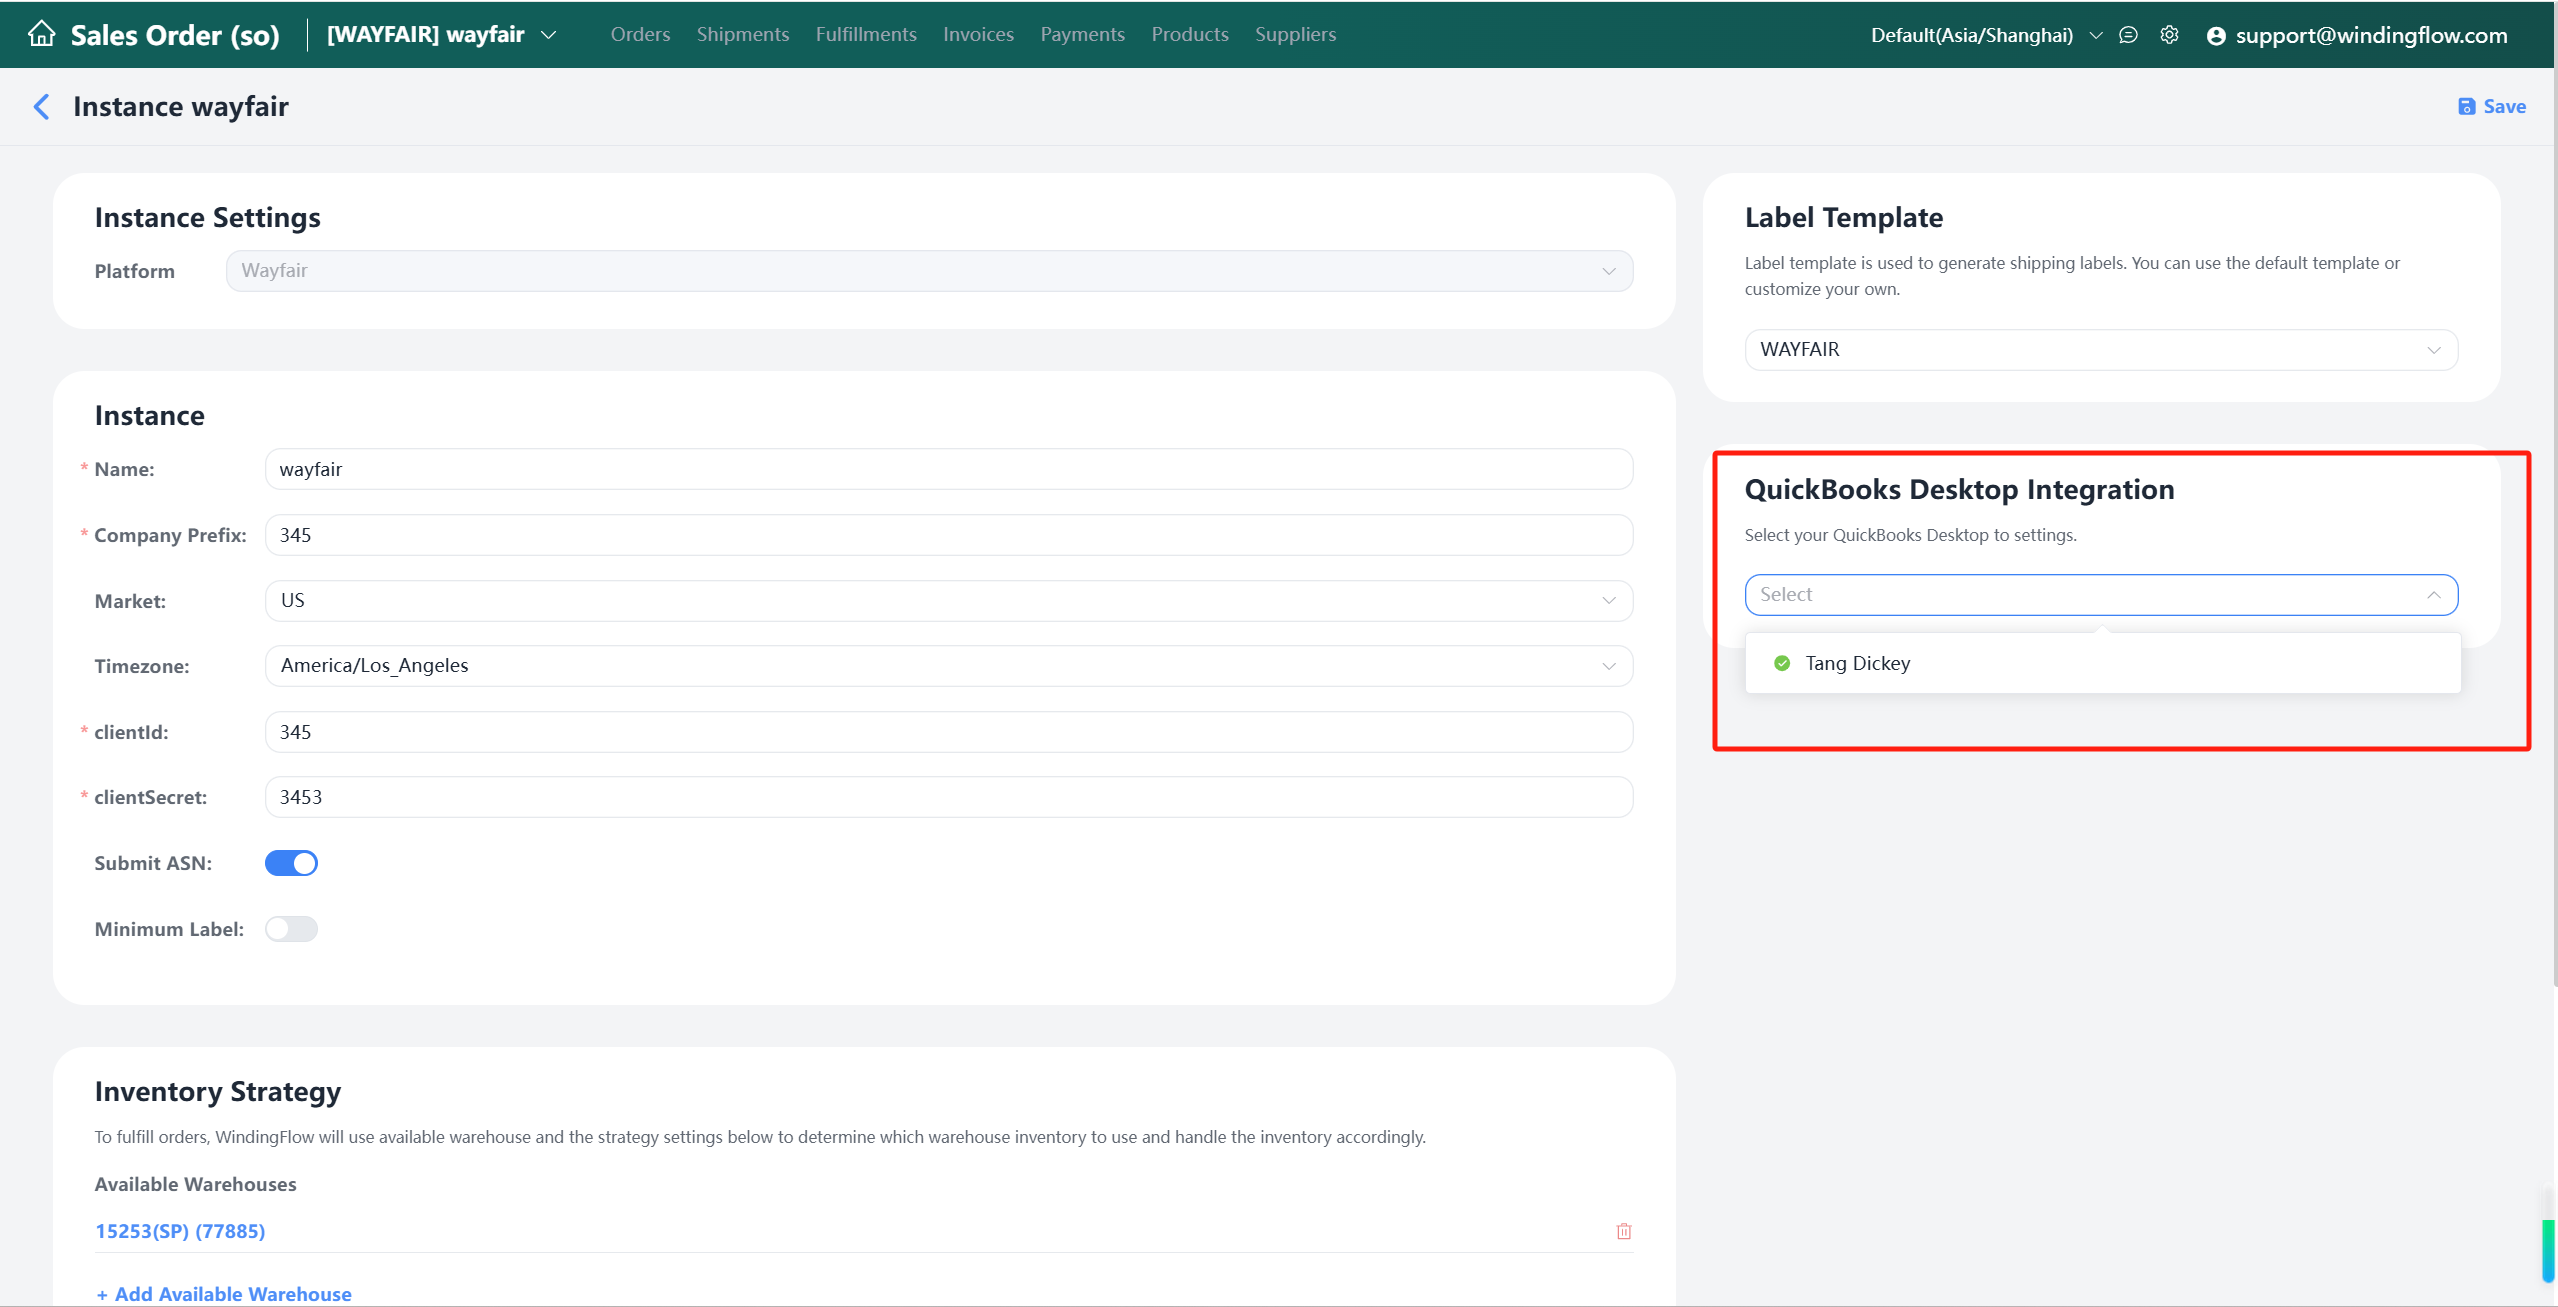Click the green check icon beside Tang Dickey
The image size is (2558, 1307).
[x=1782, y=663]
